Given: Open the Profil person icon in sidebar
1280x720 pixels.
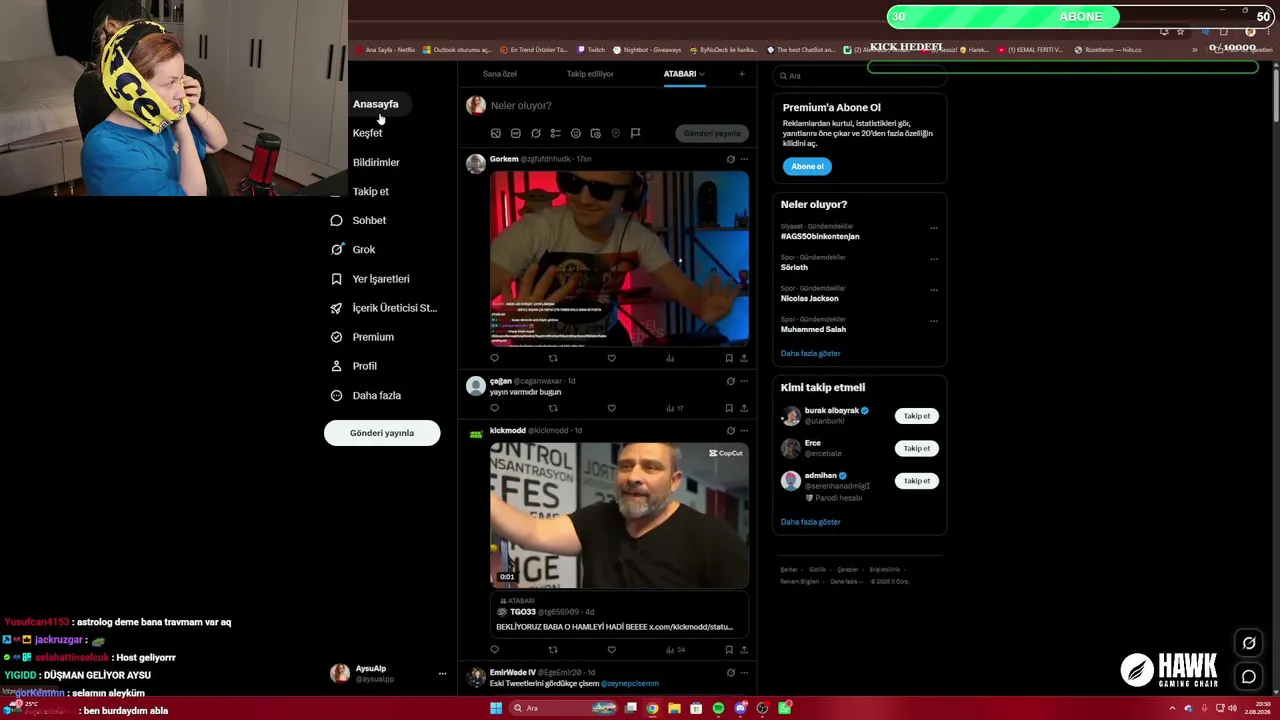Looking at the screenshot, I should [x=336, y=366].
